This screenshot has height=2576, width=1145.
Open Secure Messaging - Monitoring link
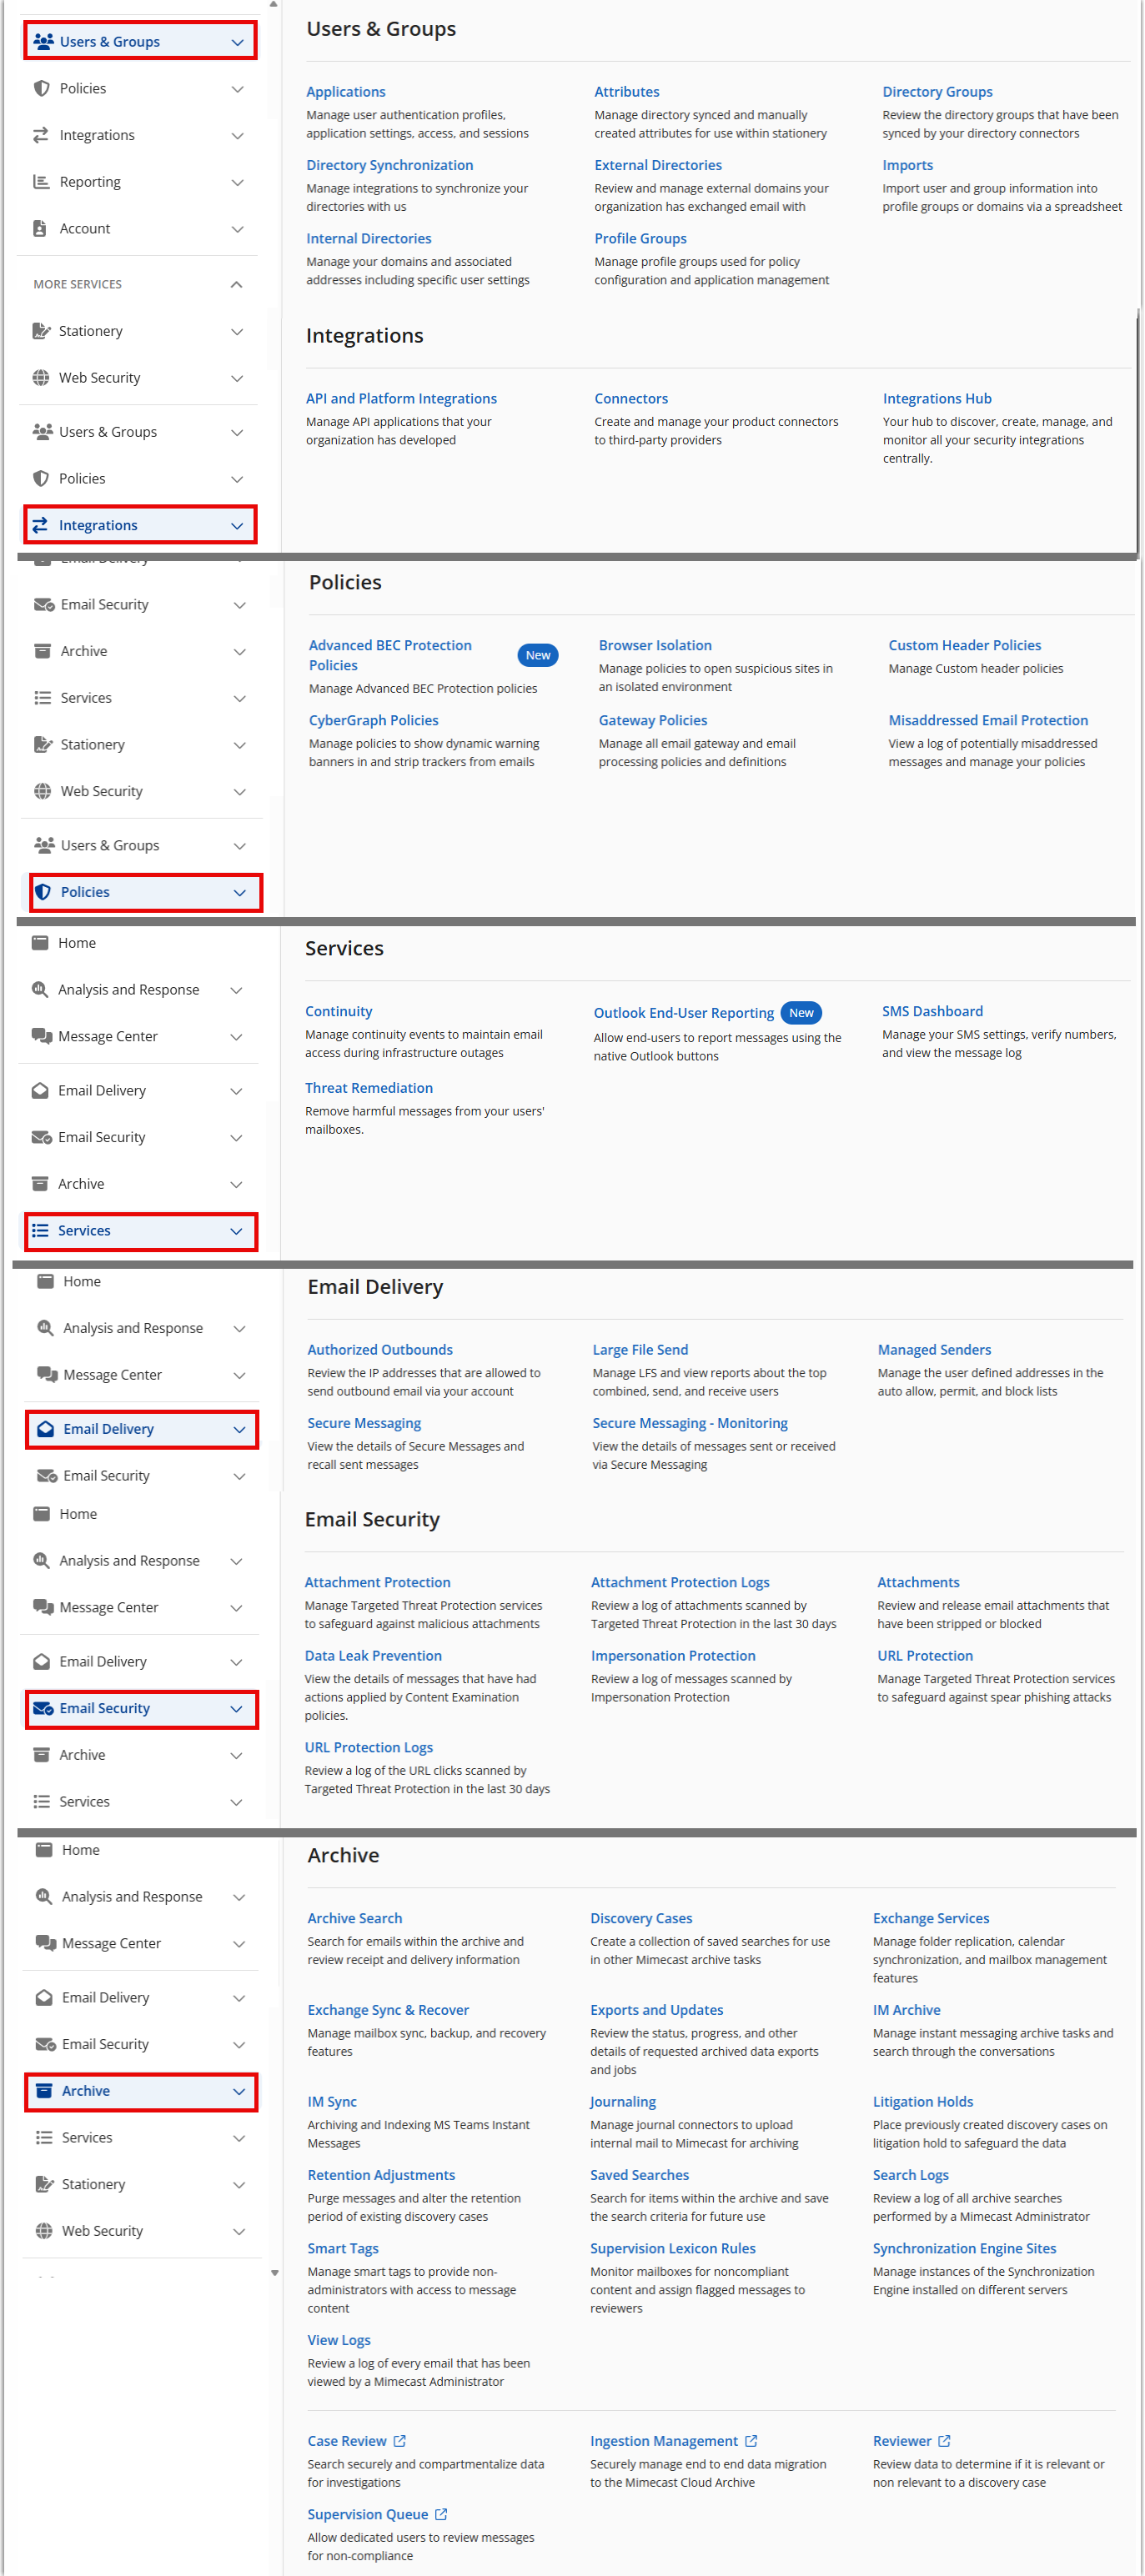coord(691,1423)
